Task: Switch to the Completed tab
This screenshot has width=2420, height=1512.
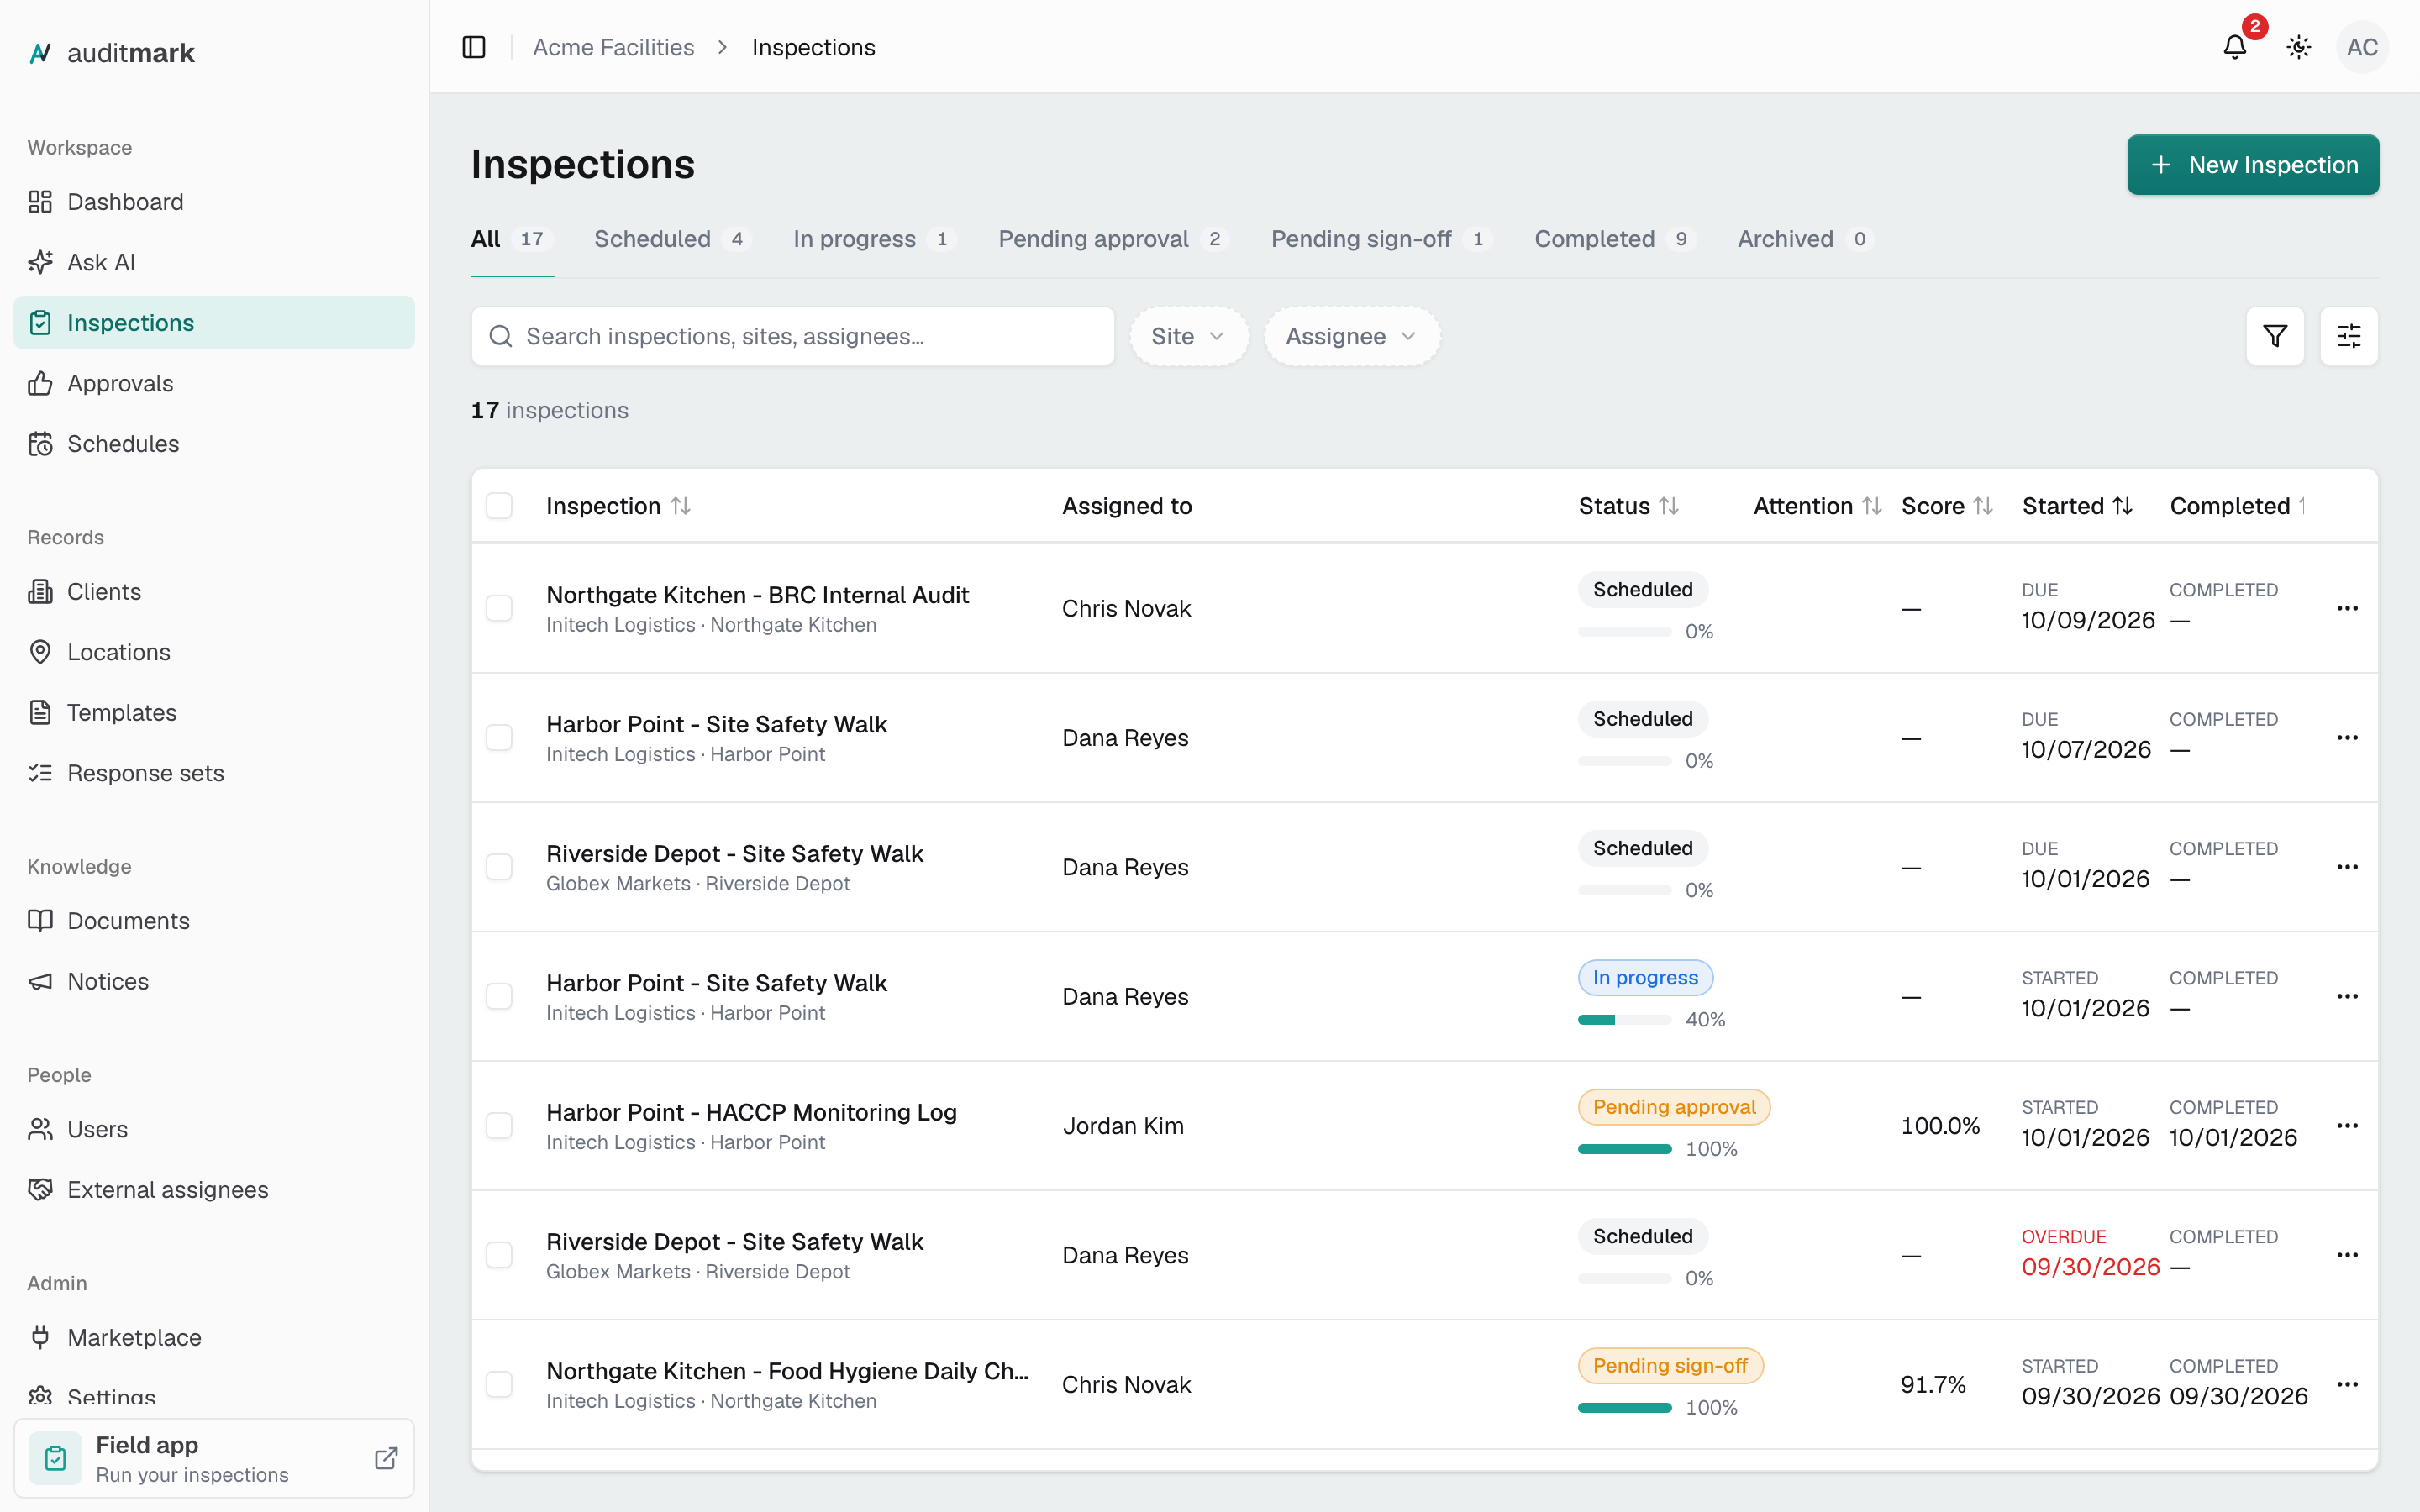Action: 1614,239
